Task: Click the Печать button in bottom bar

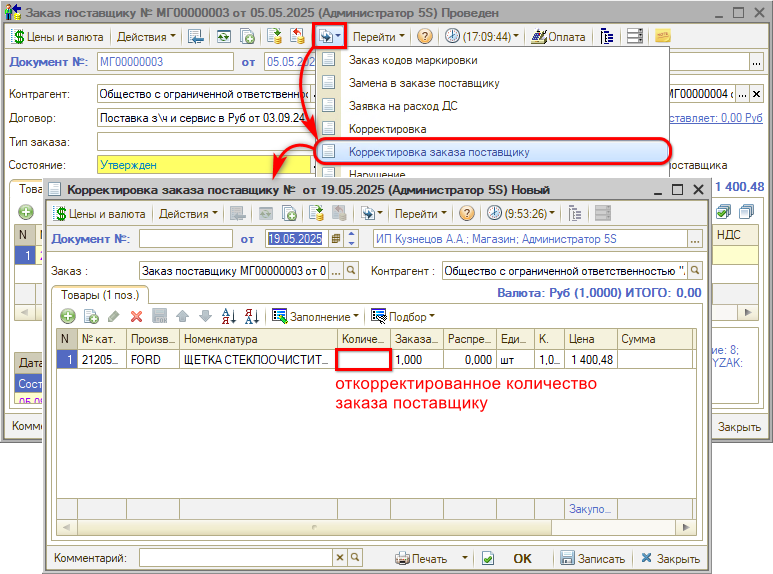Action: pyautogui.click(x=422, y=558)
